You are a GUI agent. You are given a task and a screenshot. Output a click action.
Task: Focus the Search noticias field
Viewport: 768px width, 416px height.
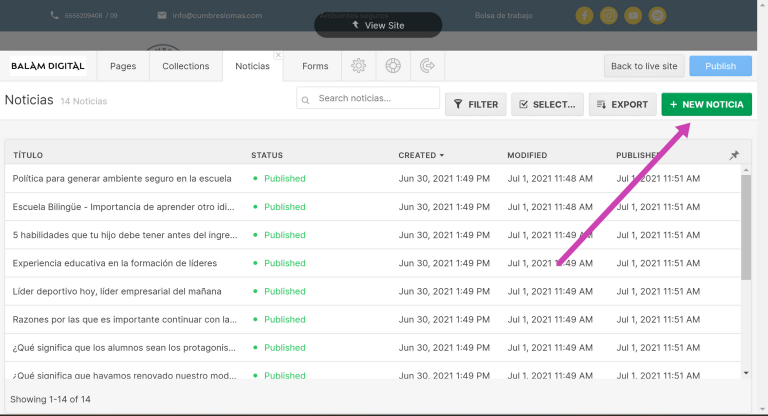[368, 98]
